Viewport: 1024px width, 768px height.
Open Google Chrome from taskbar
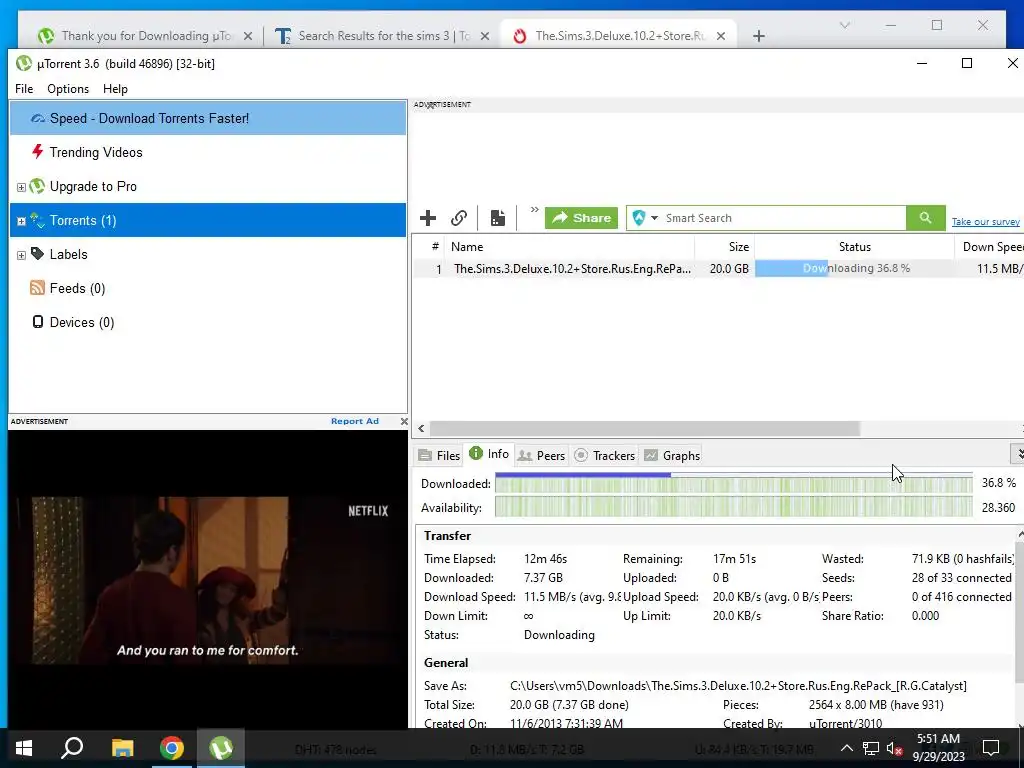click(x=172, y=748)
